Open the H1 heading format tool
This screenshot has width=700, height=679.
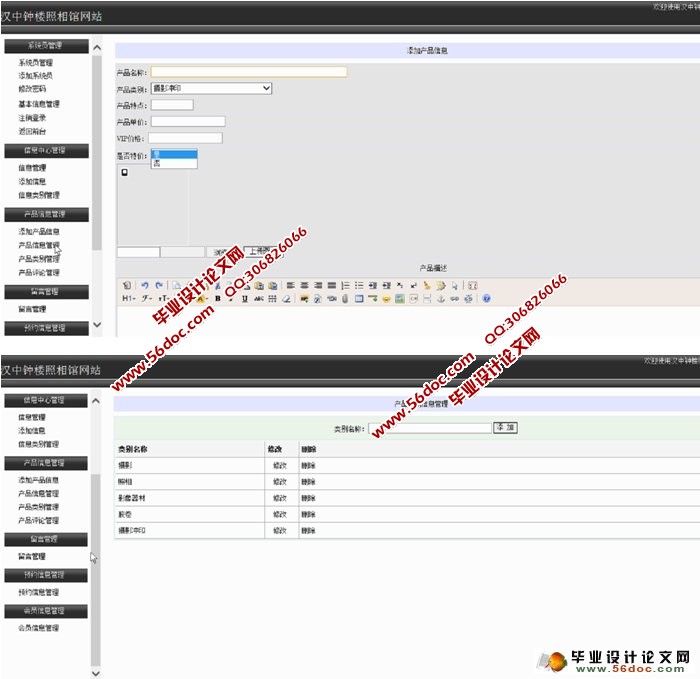click(129, 298)
